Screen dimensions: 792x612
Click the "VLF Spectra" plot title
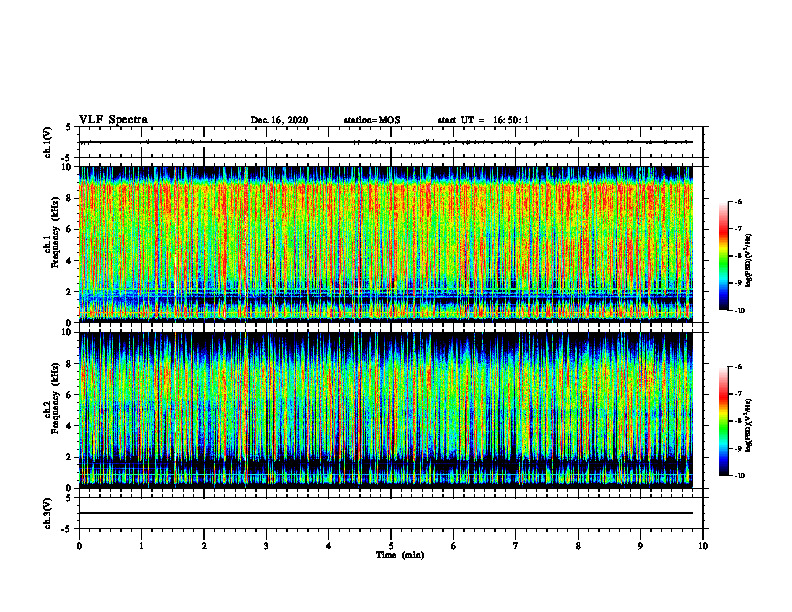click(x=113, y=120)
